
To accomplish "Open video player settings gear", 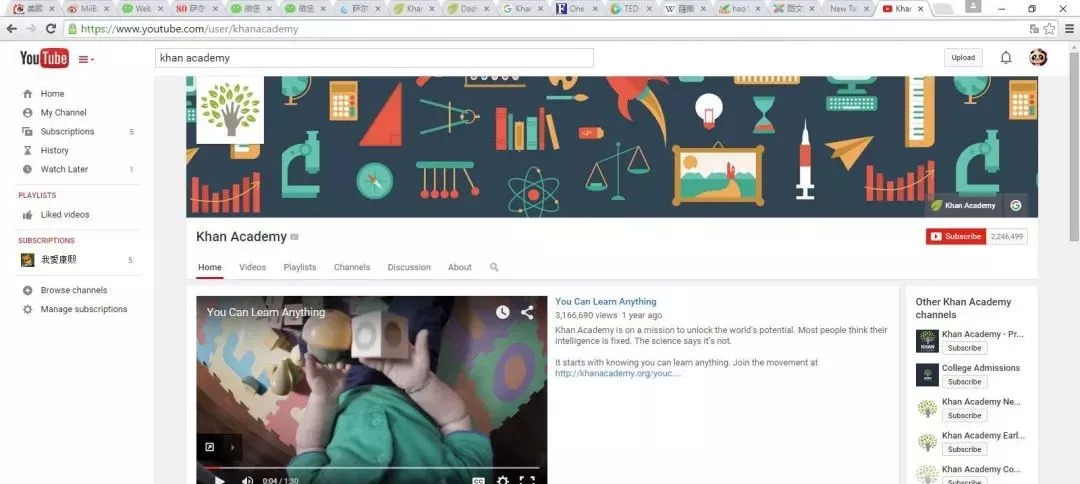I will coord(503,480).
